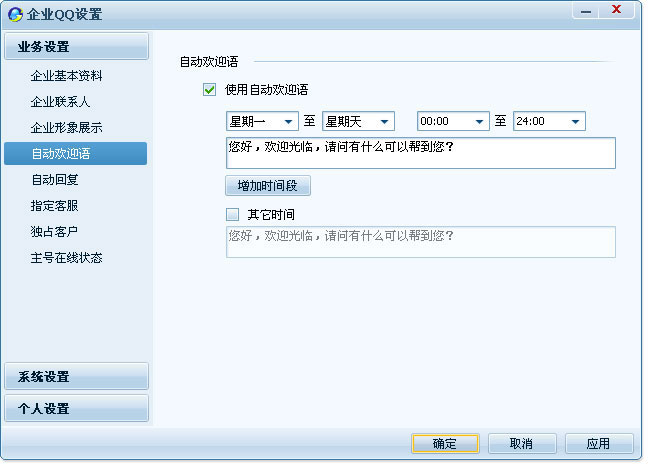This screenshot has width=648, height=467.
Task: Enable the 其它时间 checkbox
Action: coord(233,214)
